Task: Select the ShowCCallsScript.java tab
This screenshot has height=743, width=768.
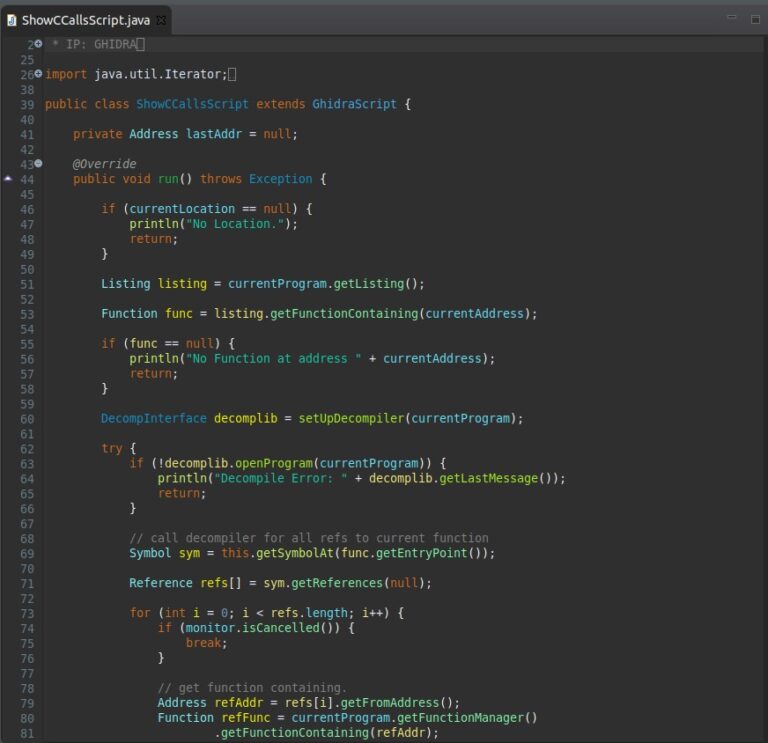Action: click(x=85, y=20)
